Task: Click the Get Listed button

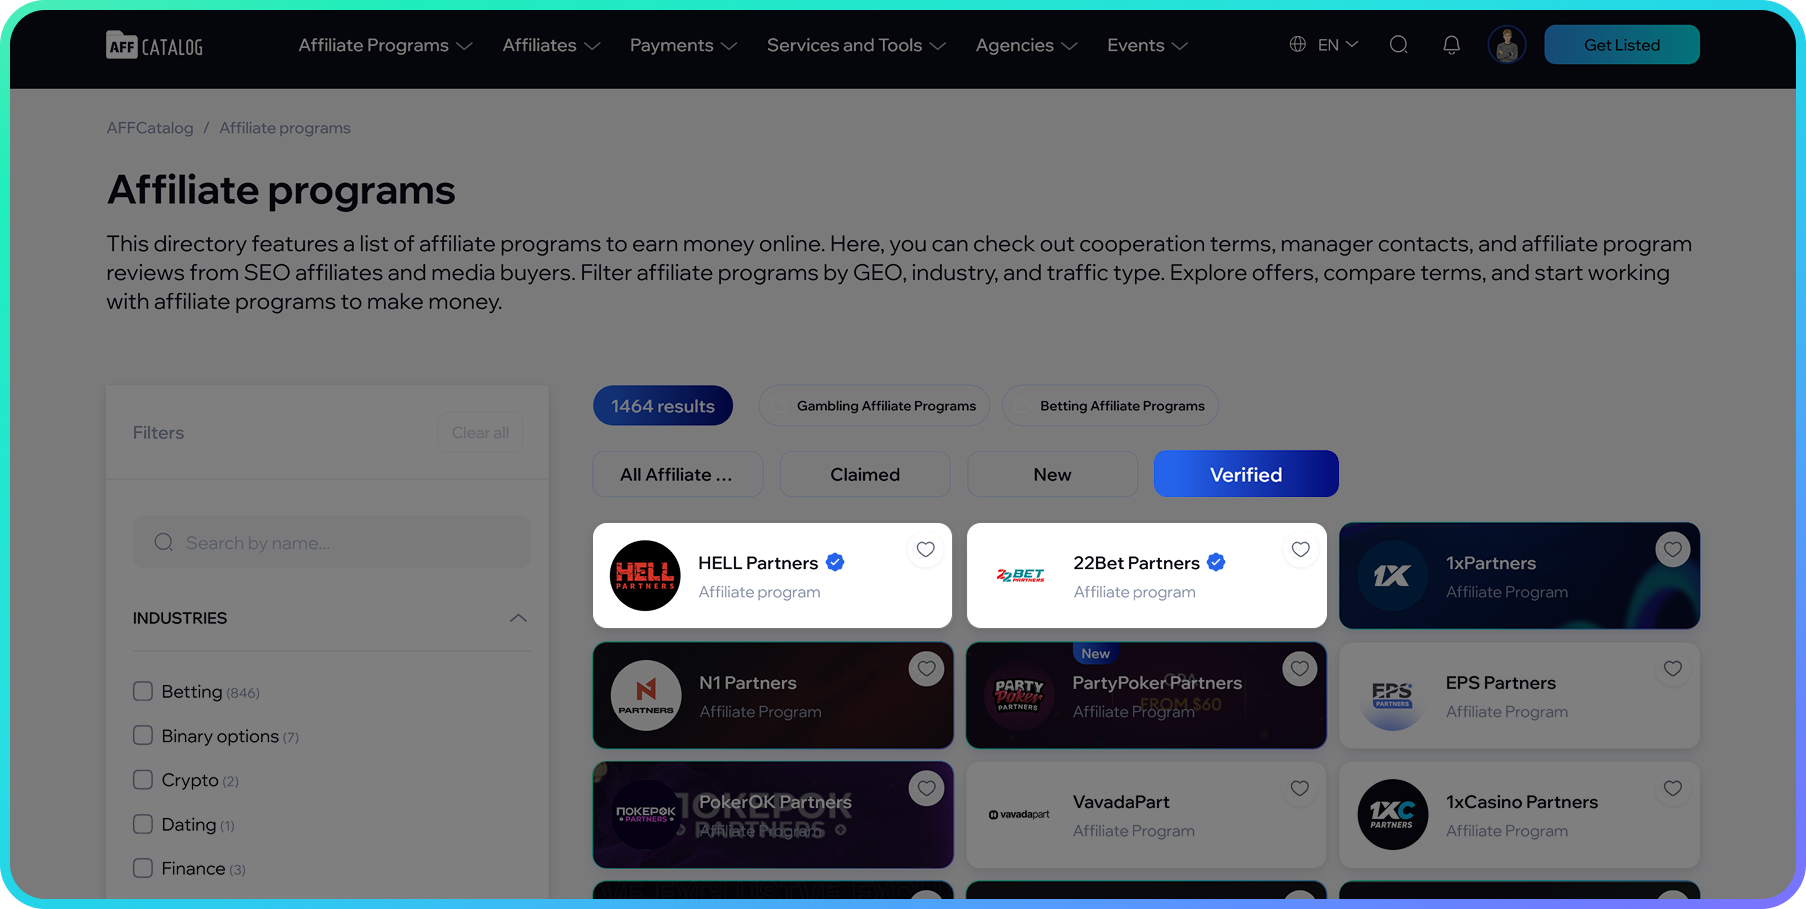Action: pos(1622,45)
